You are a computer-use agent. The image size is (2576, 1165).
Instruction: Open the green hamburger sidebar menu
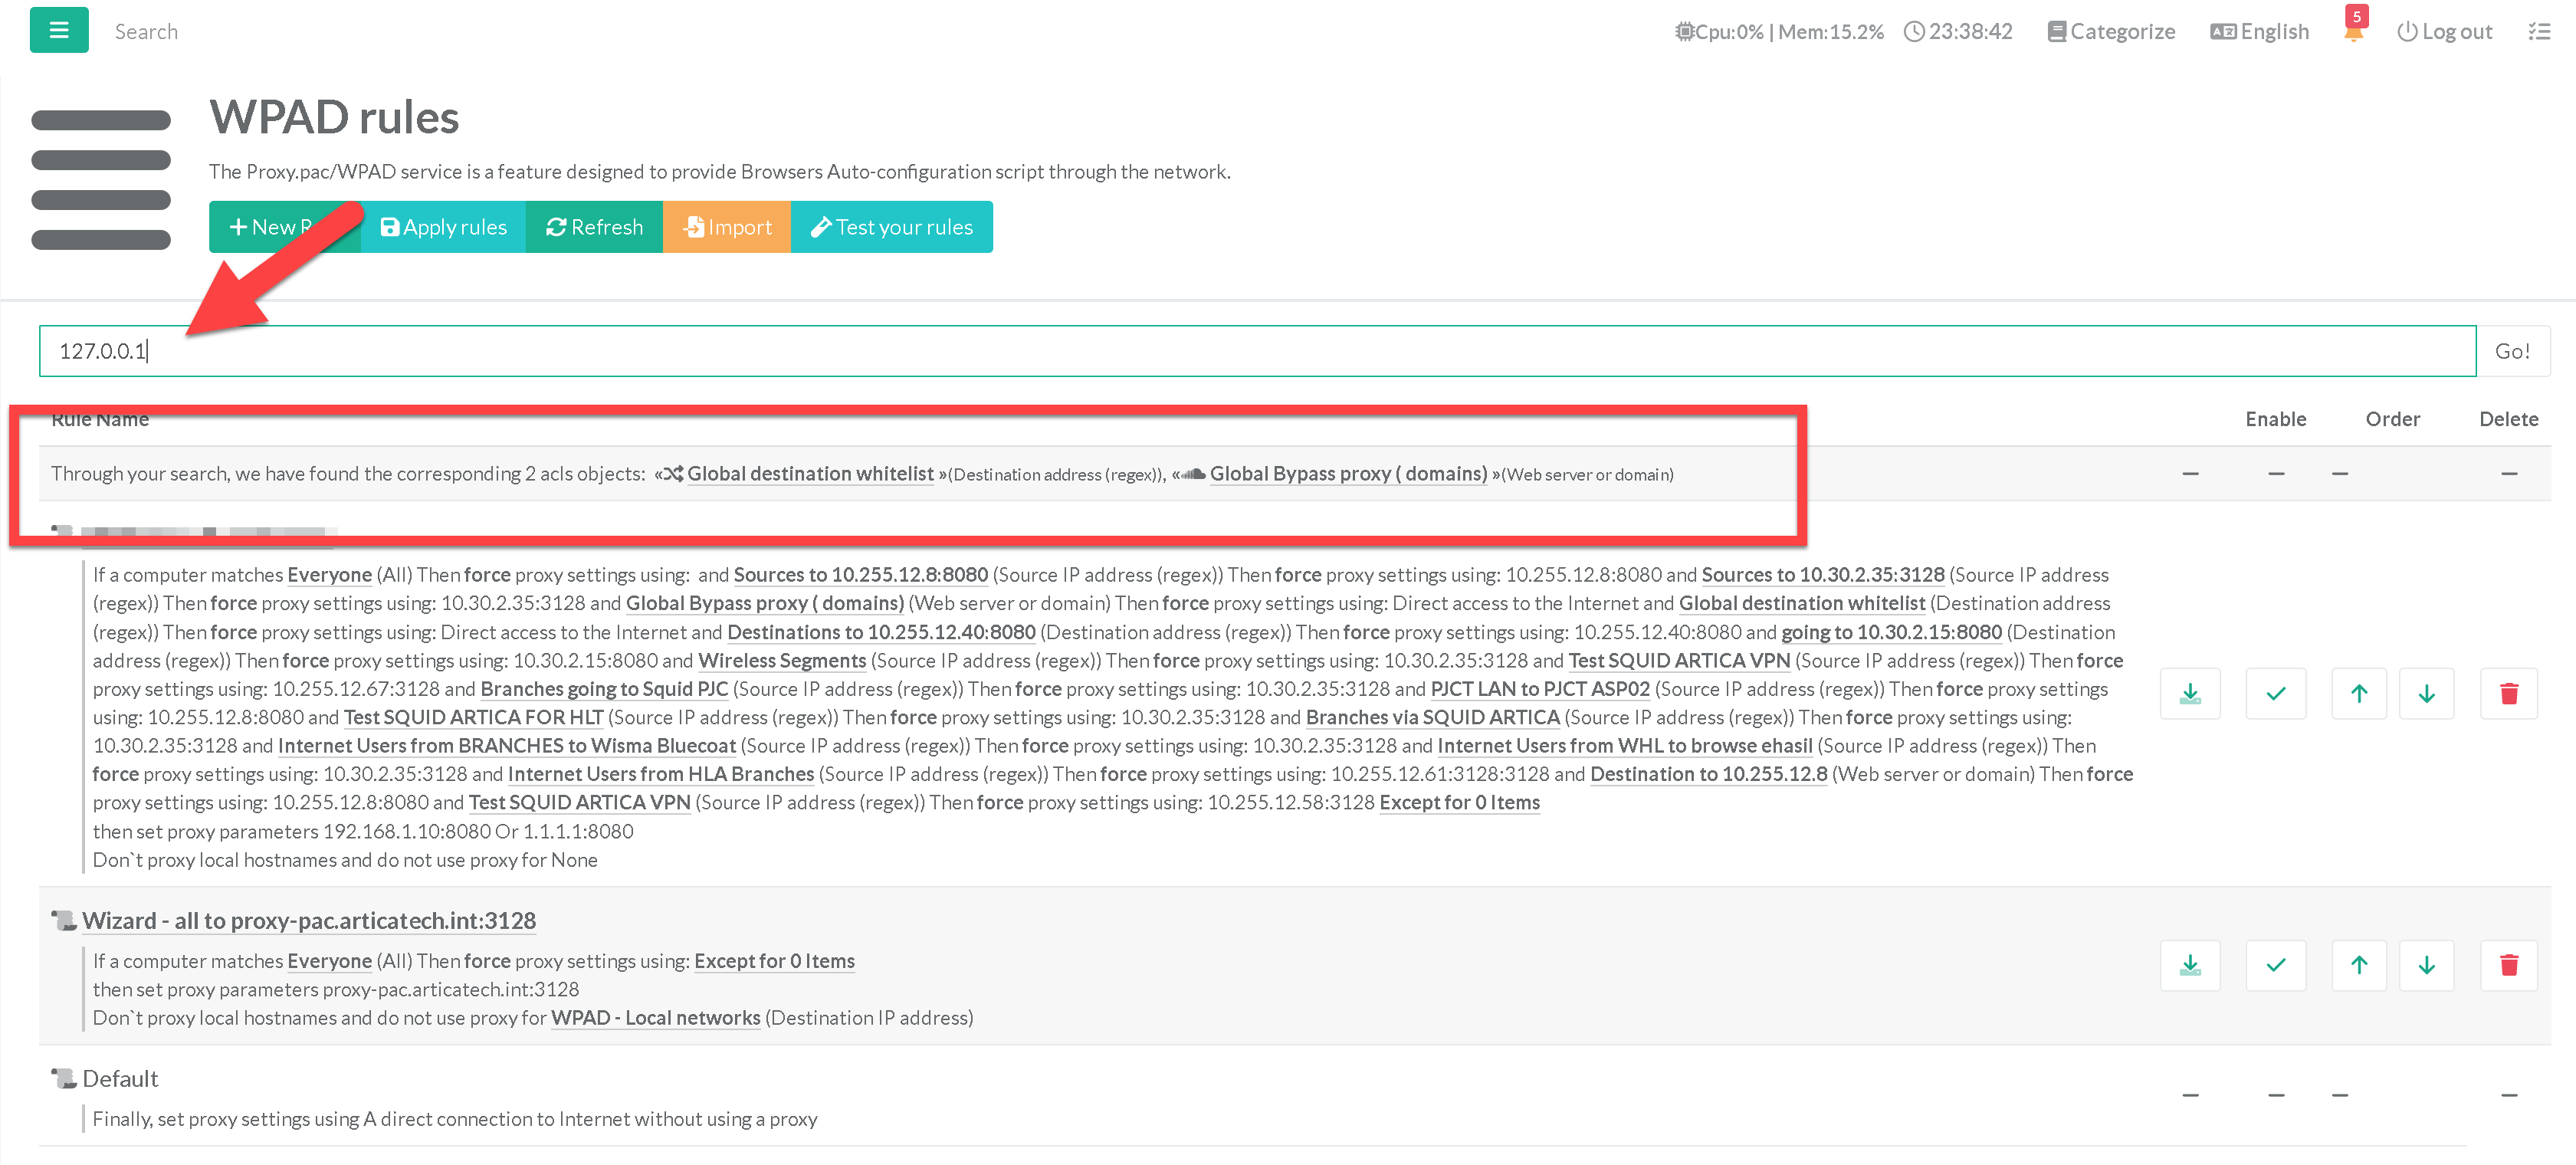pyautogui.click(x=59, y=30)
